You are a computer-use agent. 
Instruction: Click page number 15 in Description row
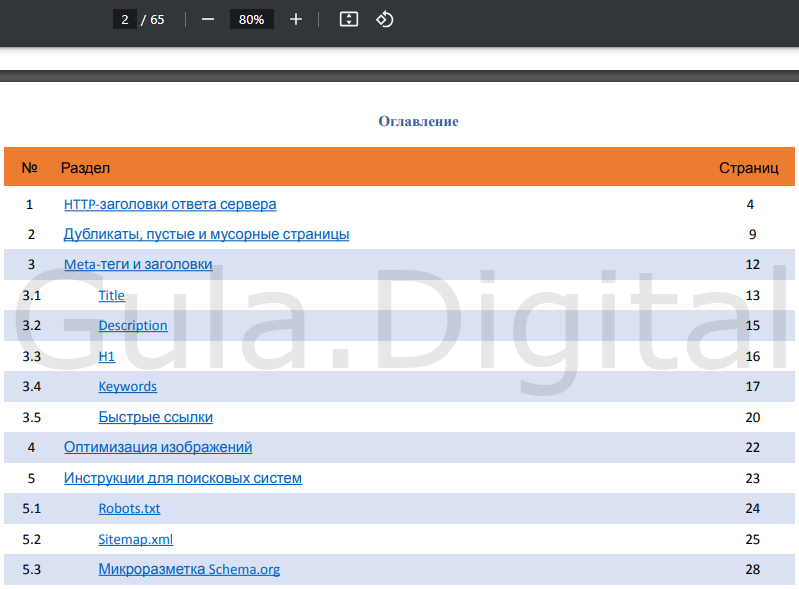coord(753,326)
